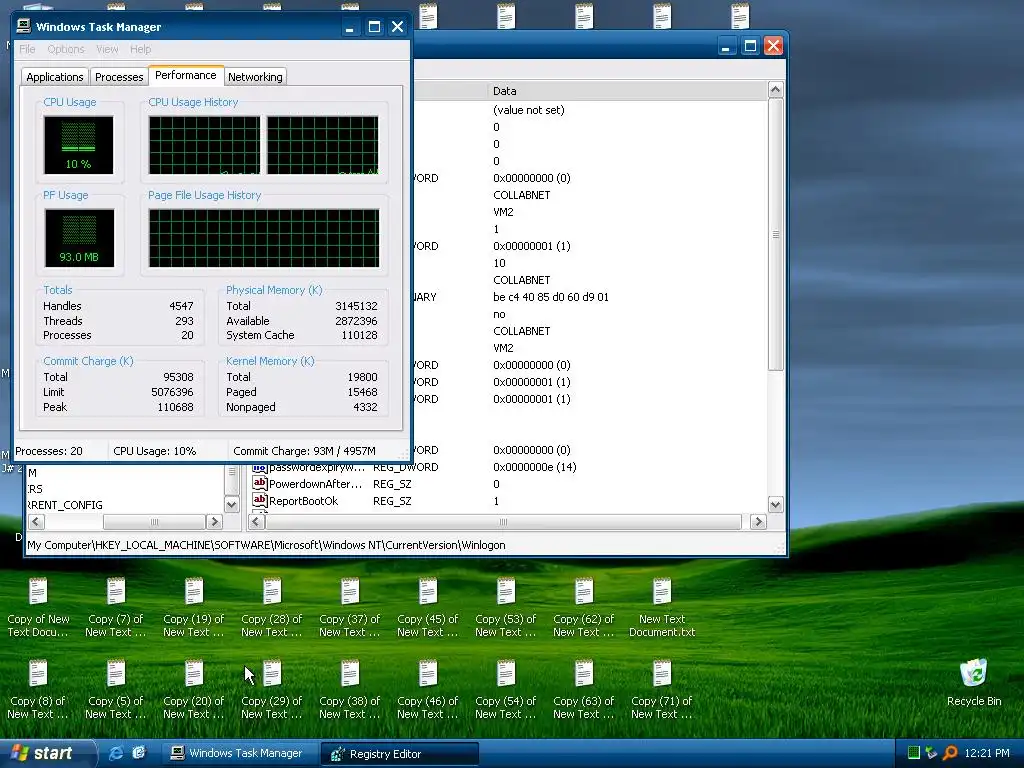This screenshot has height=768, width=1024.
Task: Select the 'Copy (20) of New Text' desktop file
Action: (x=193, y=690)
